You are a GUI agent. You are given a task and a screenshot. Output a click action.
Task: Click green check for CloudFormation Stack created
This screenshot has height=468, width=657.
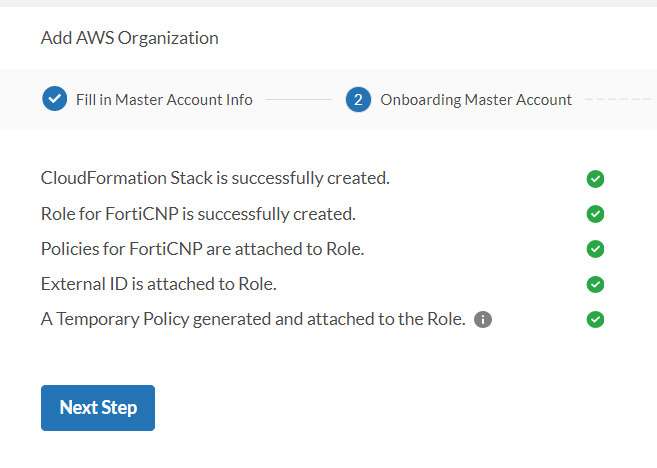[595, 179]
